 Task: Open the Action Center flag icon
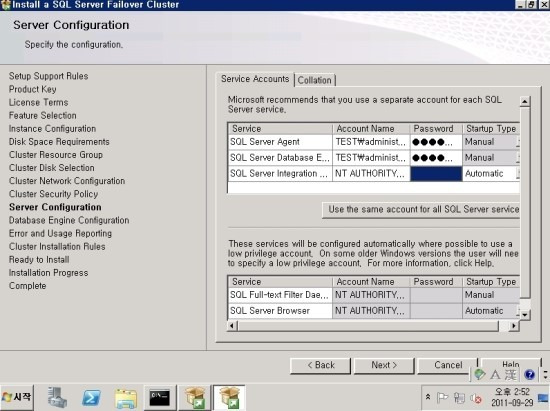(x=442, y=398)
